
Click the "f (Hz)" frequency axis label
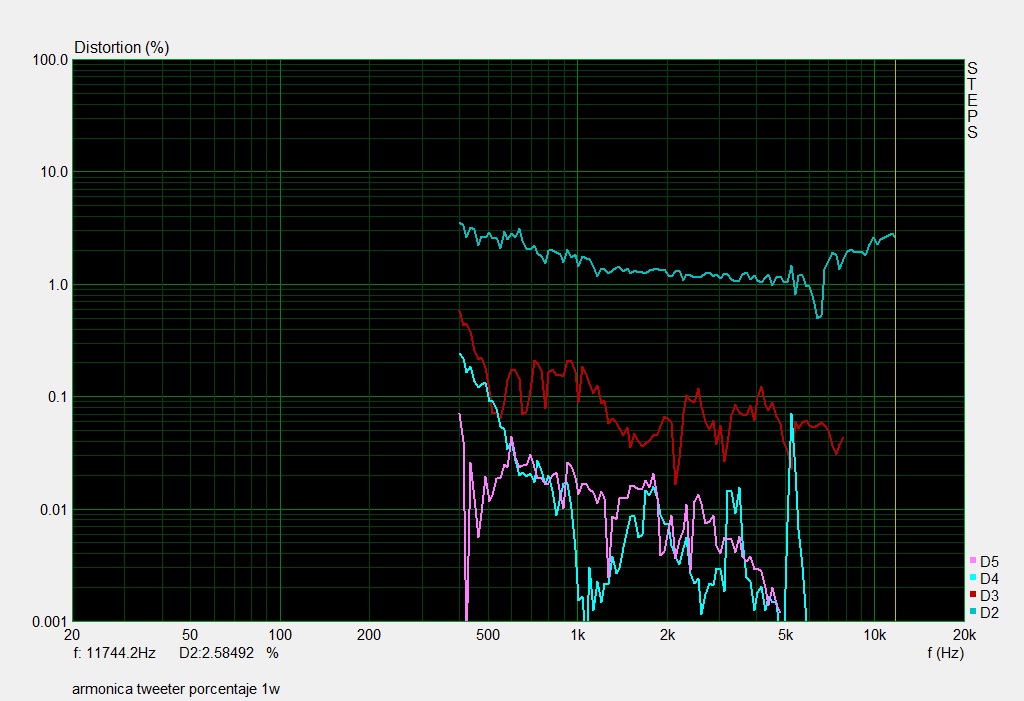pyautogui.click(x=945, y=653)
